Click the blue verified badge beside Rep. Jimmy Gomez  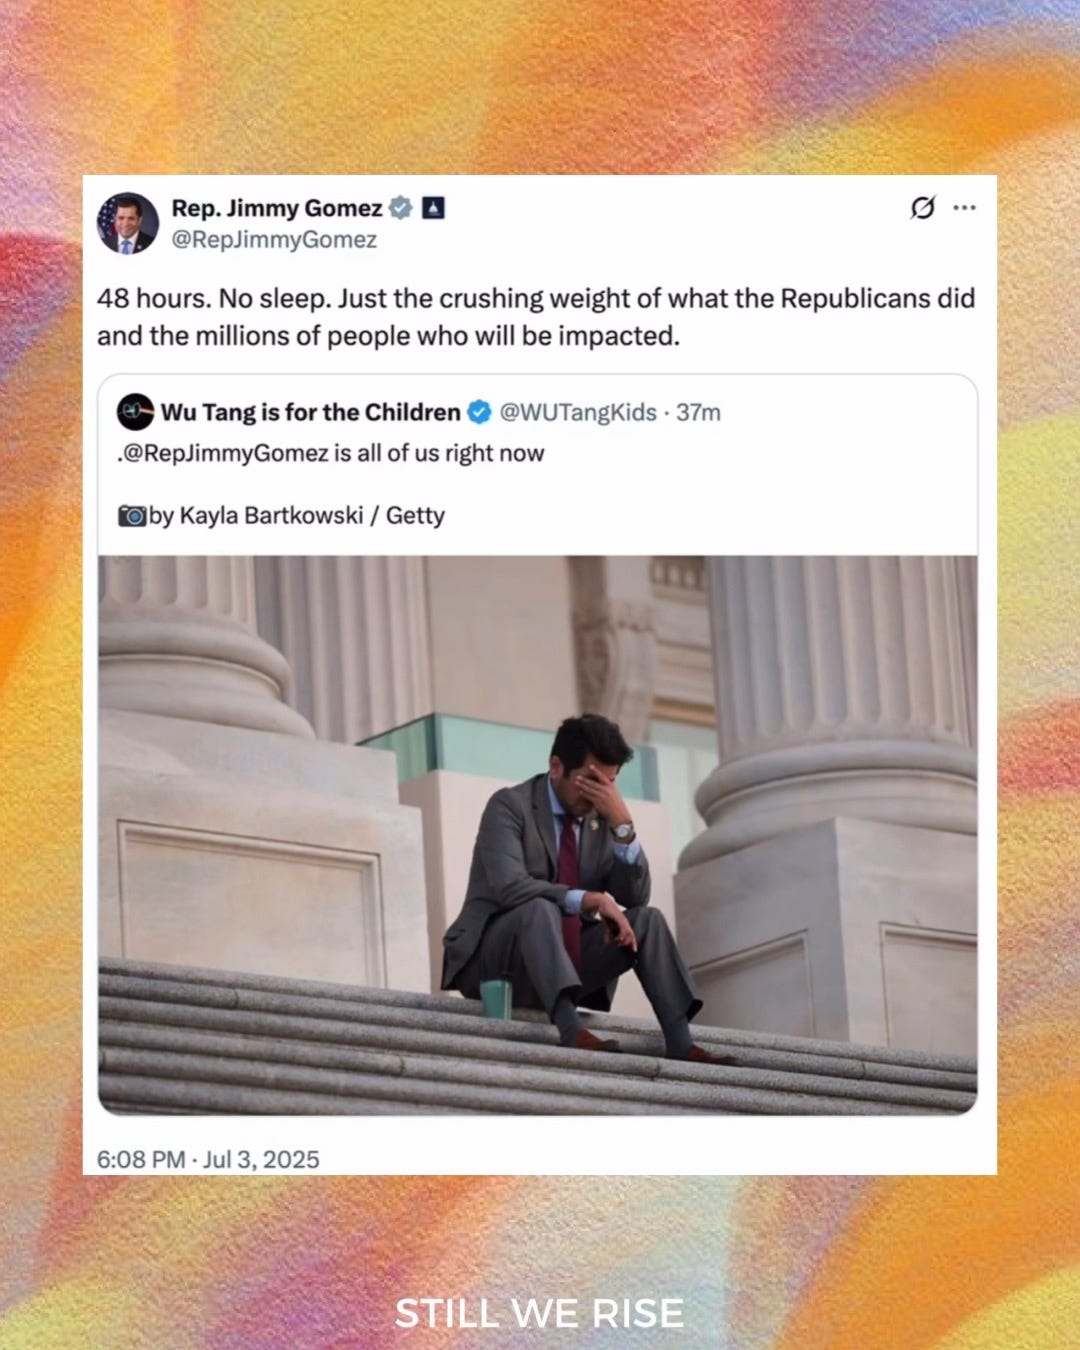(x=400, y=208)
